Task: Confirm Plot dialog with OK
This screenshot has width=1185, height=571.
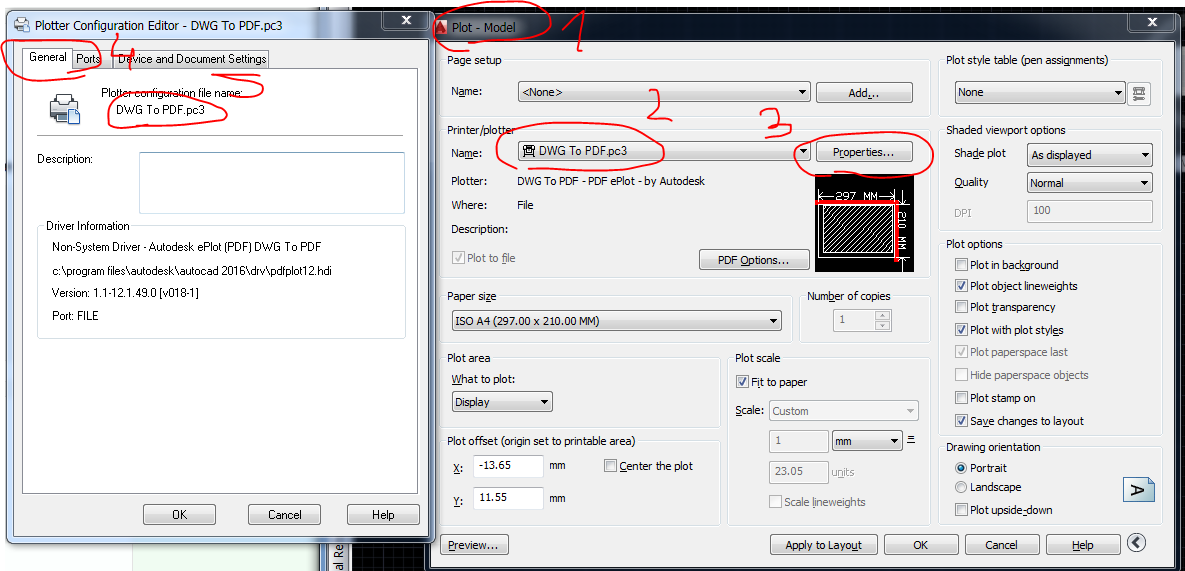Action: click(x=920, y=545)
